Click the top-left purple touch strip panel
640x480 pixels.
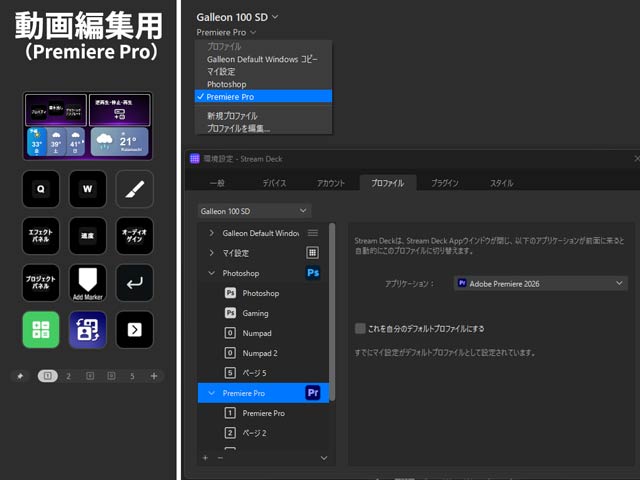56,110
